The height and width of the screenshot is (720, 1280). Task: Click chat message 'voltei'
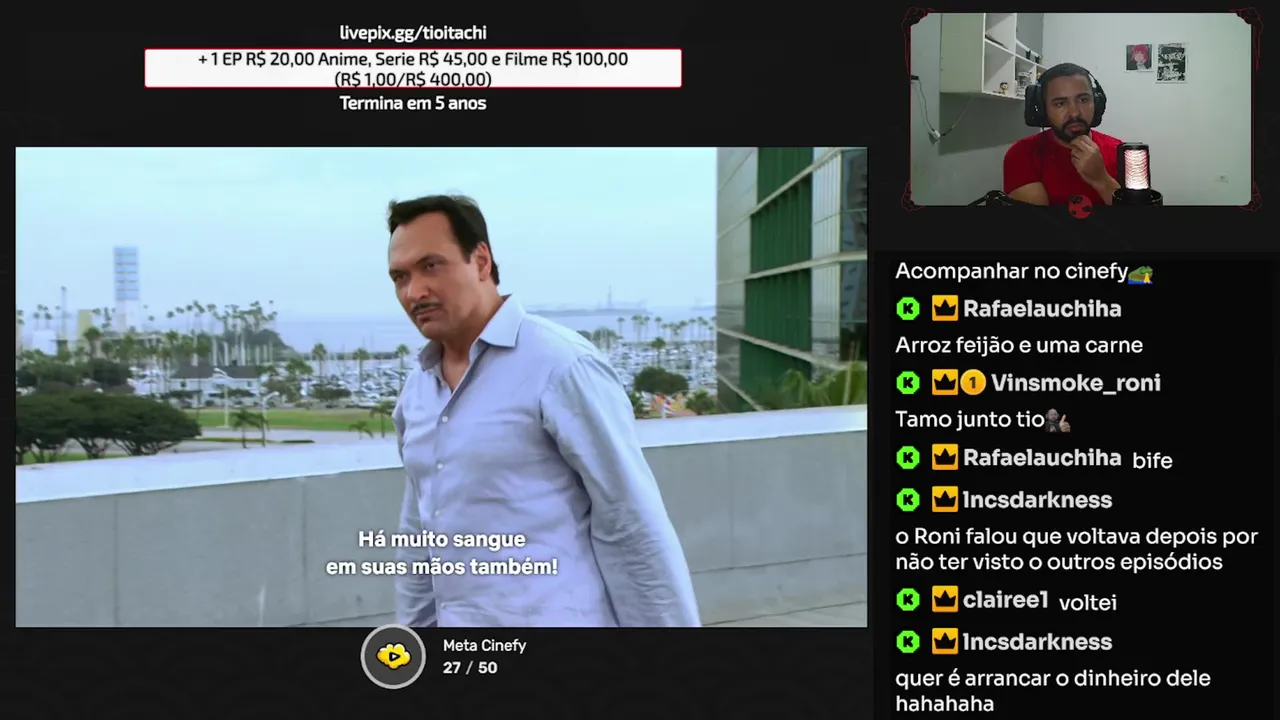click(1087, 602)
